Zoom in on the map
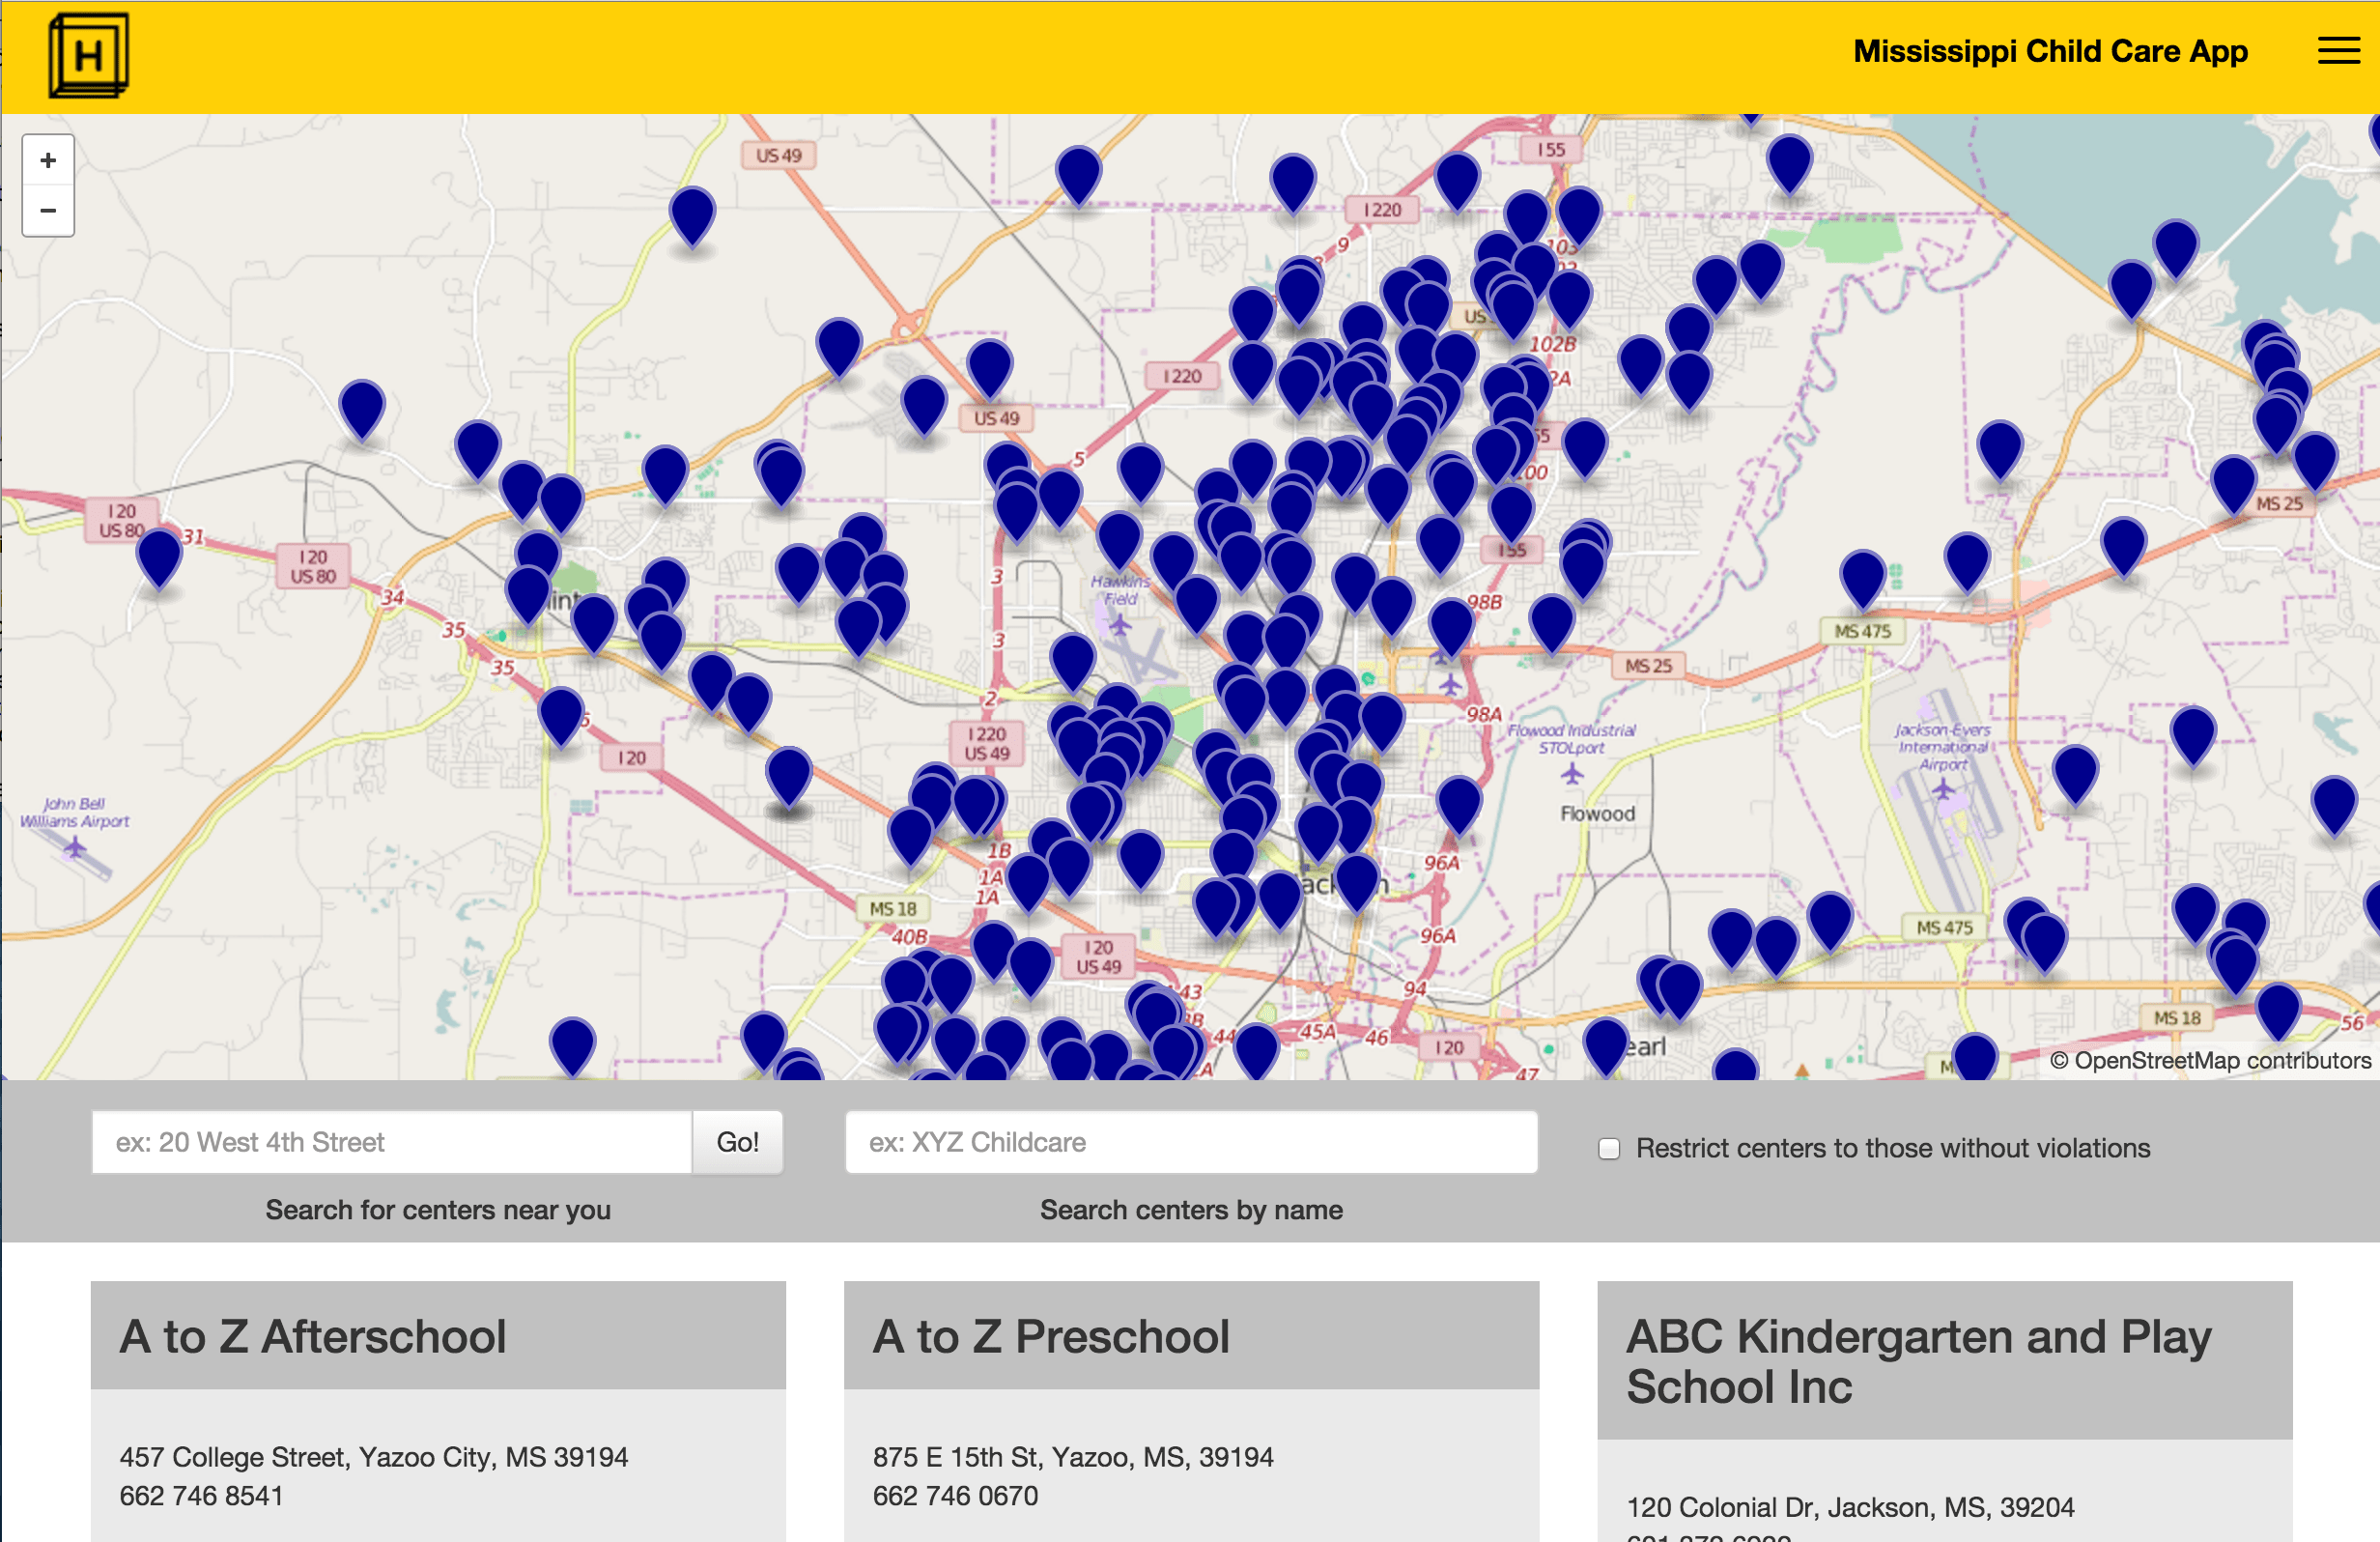2380x1542 pixels. pyautogui.click(x=48, y=160)
